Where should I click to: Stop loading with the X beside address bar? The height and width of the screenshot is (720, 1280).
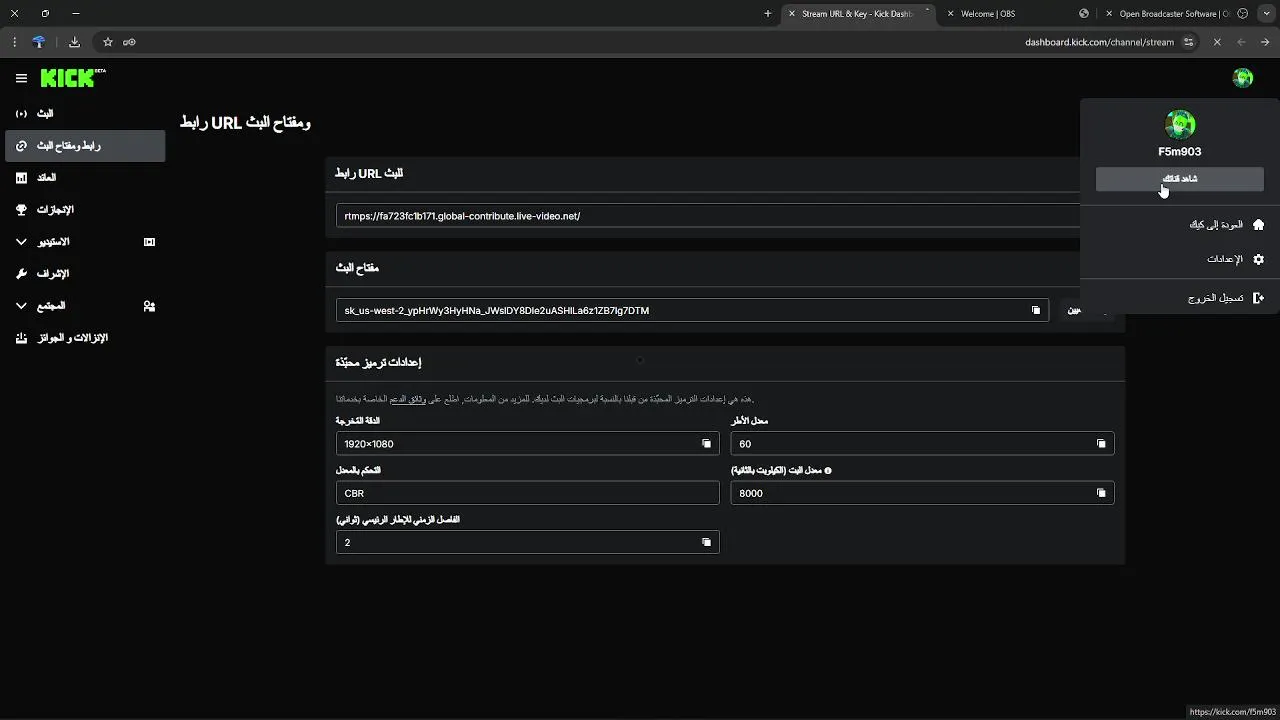[1217, 42]
